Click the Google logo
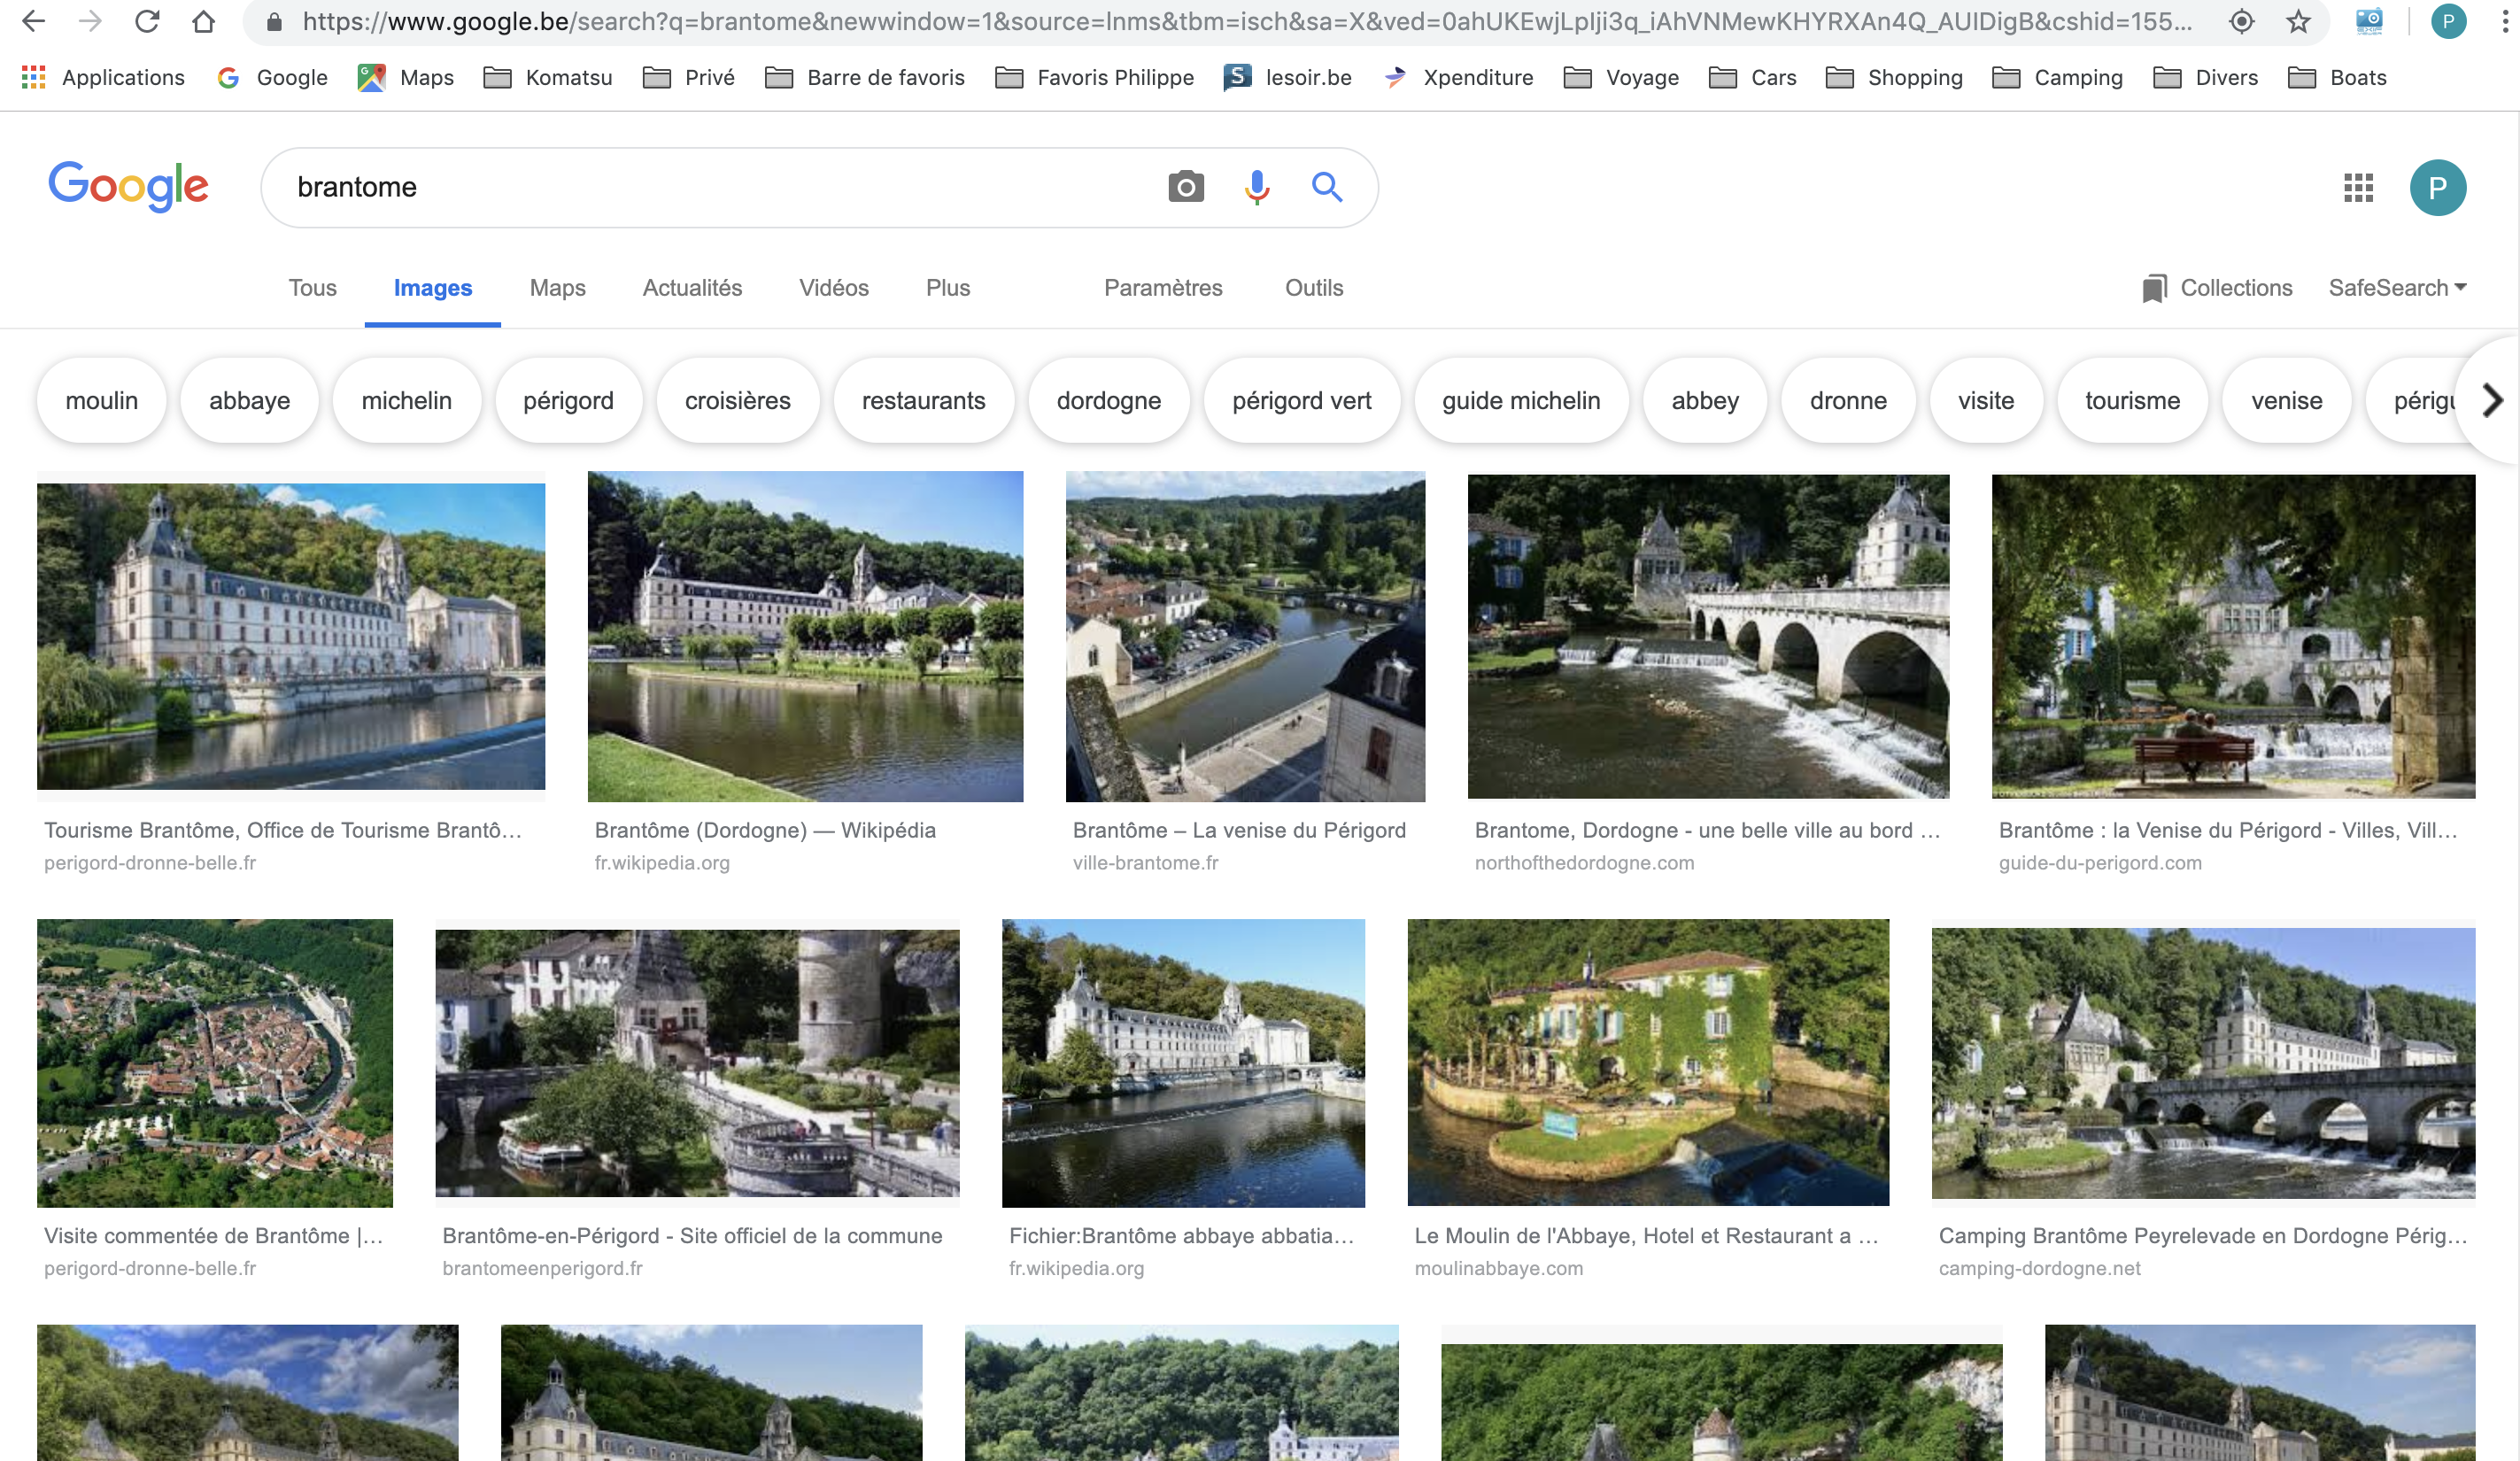Image resolution: width=2520 pixels, height=1461 pixels. pos(128,187)
